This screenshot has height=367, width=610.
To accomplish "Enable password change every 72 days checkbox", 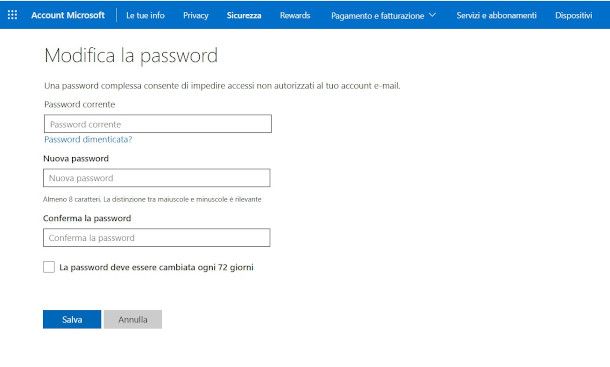I will pos(49,267).
